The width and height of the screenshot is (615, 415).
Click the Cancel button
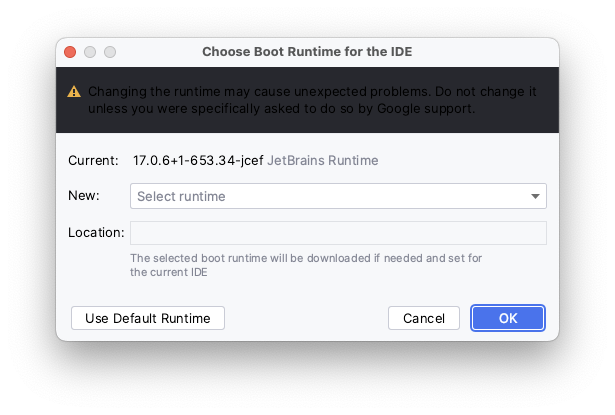[423, 318]
